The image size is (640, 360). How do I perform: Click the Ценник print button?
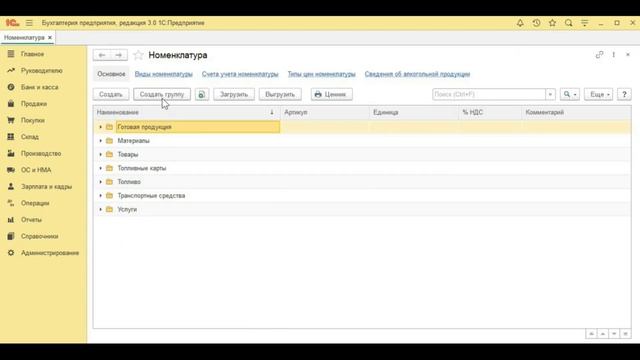(331, 94)
